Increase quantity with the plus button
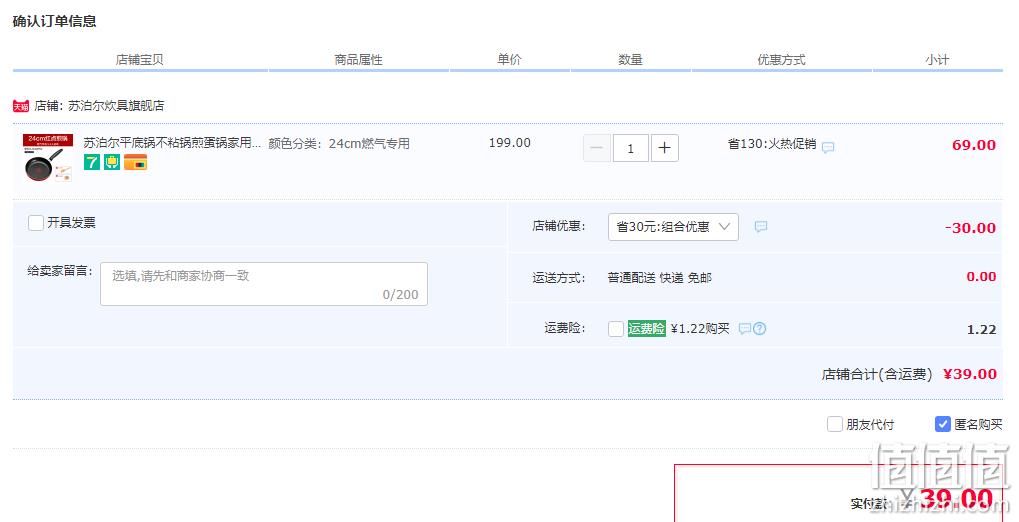Viewport: 1019px width, 522px height. click(664, 148)
